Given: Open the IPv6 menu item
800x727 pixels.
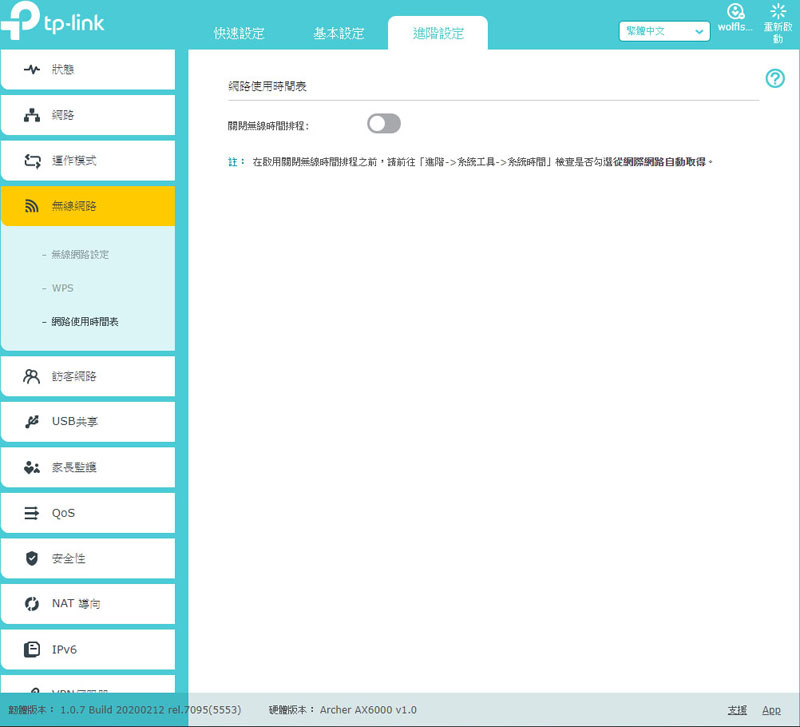Looking at the screenshot, I should point(88,649).
